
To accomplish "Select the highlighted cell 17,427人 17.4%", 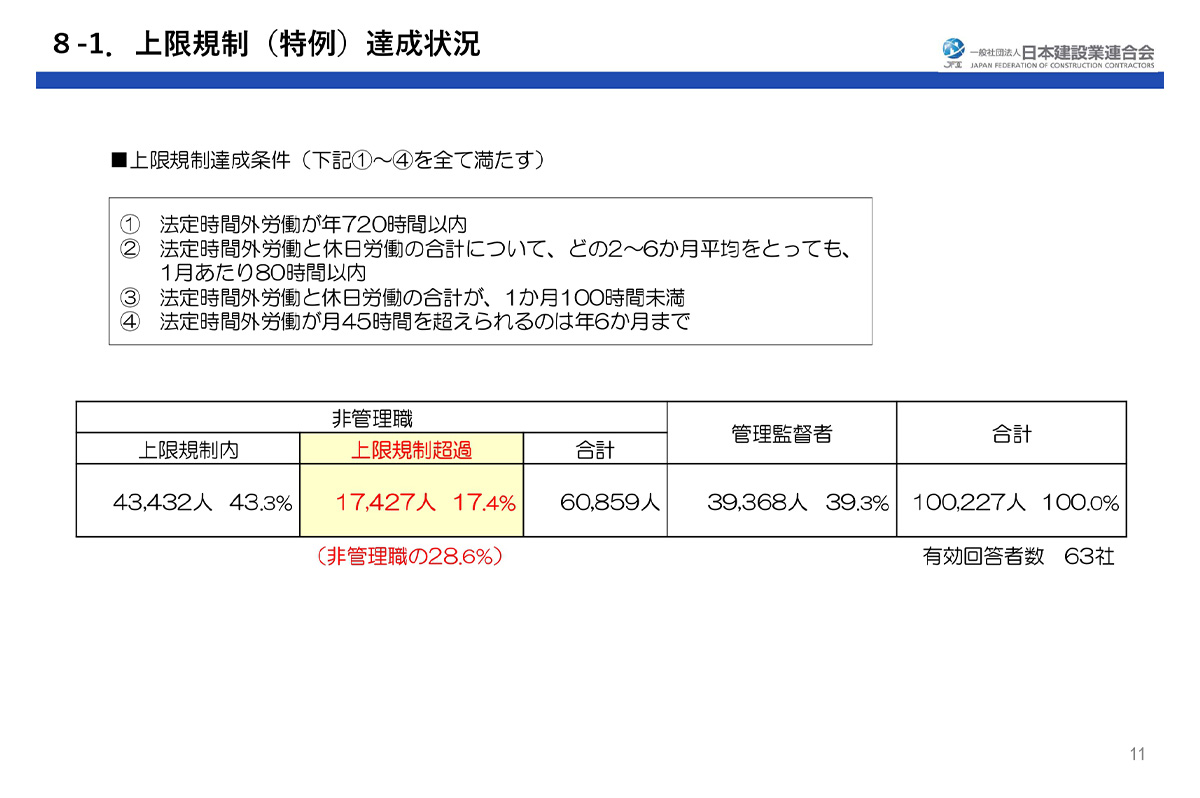I will click(411, 501).
